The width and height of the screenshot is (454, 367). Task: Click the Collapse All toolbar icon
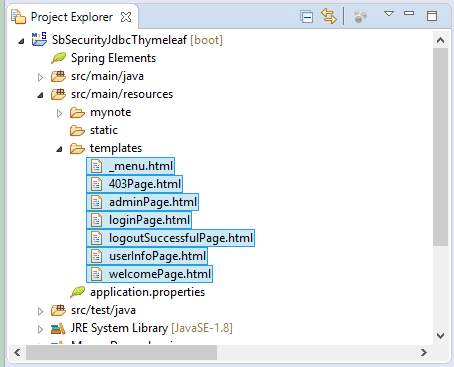pos(306,16)
